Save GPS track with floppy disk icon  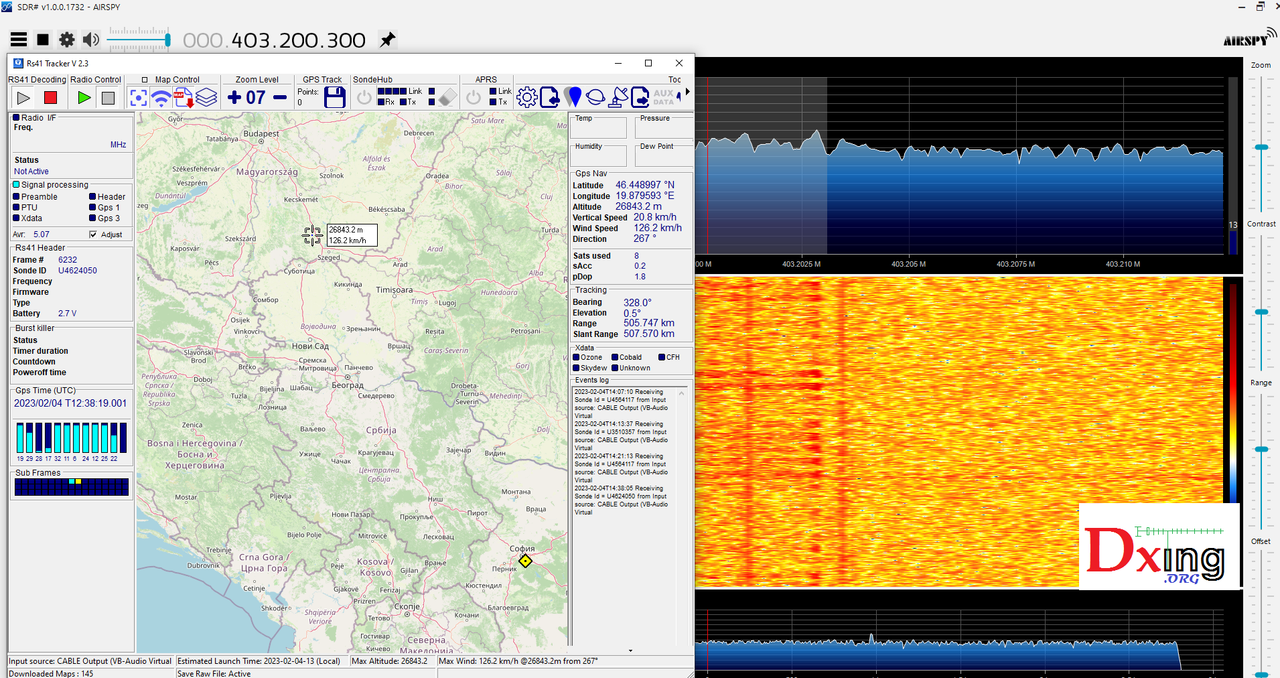click(x=335, y=97)
